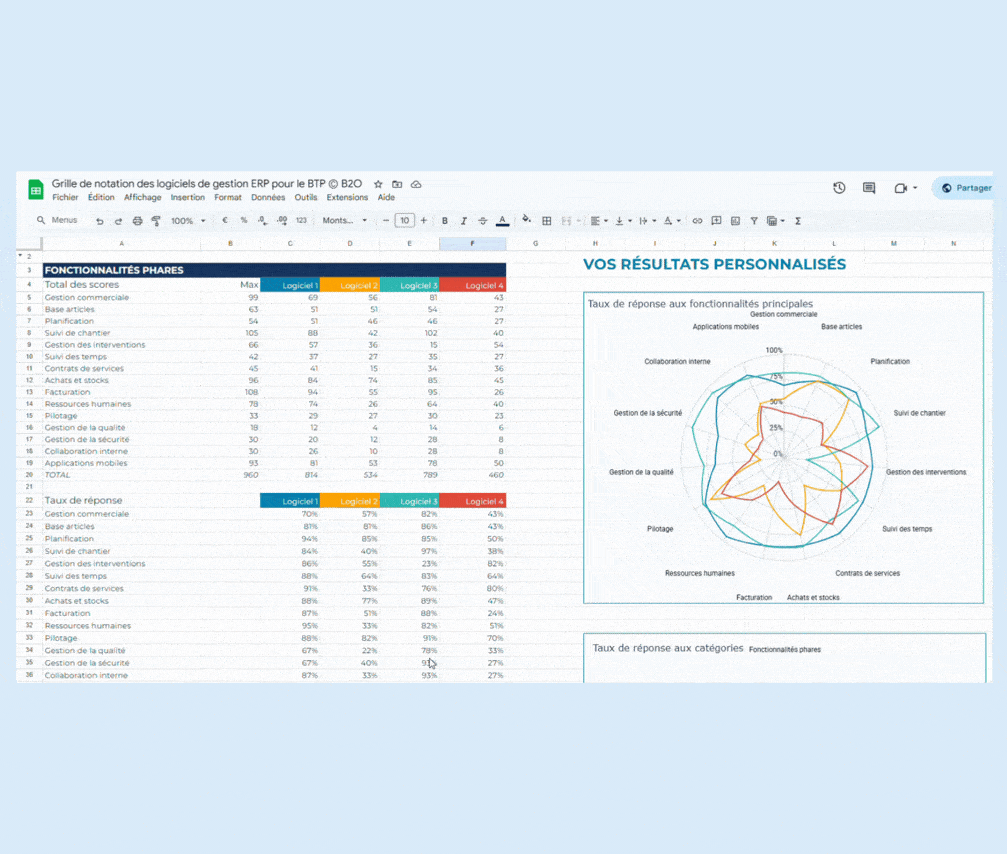Click the print icon
1007x854 pixels.
(138, 221)
